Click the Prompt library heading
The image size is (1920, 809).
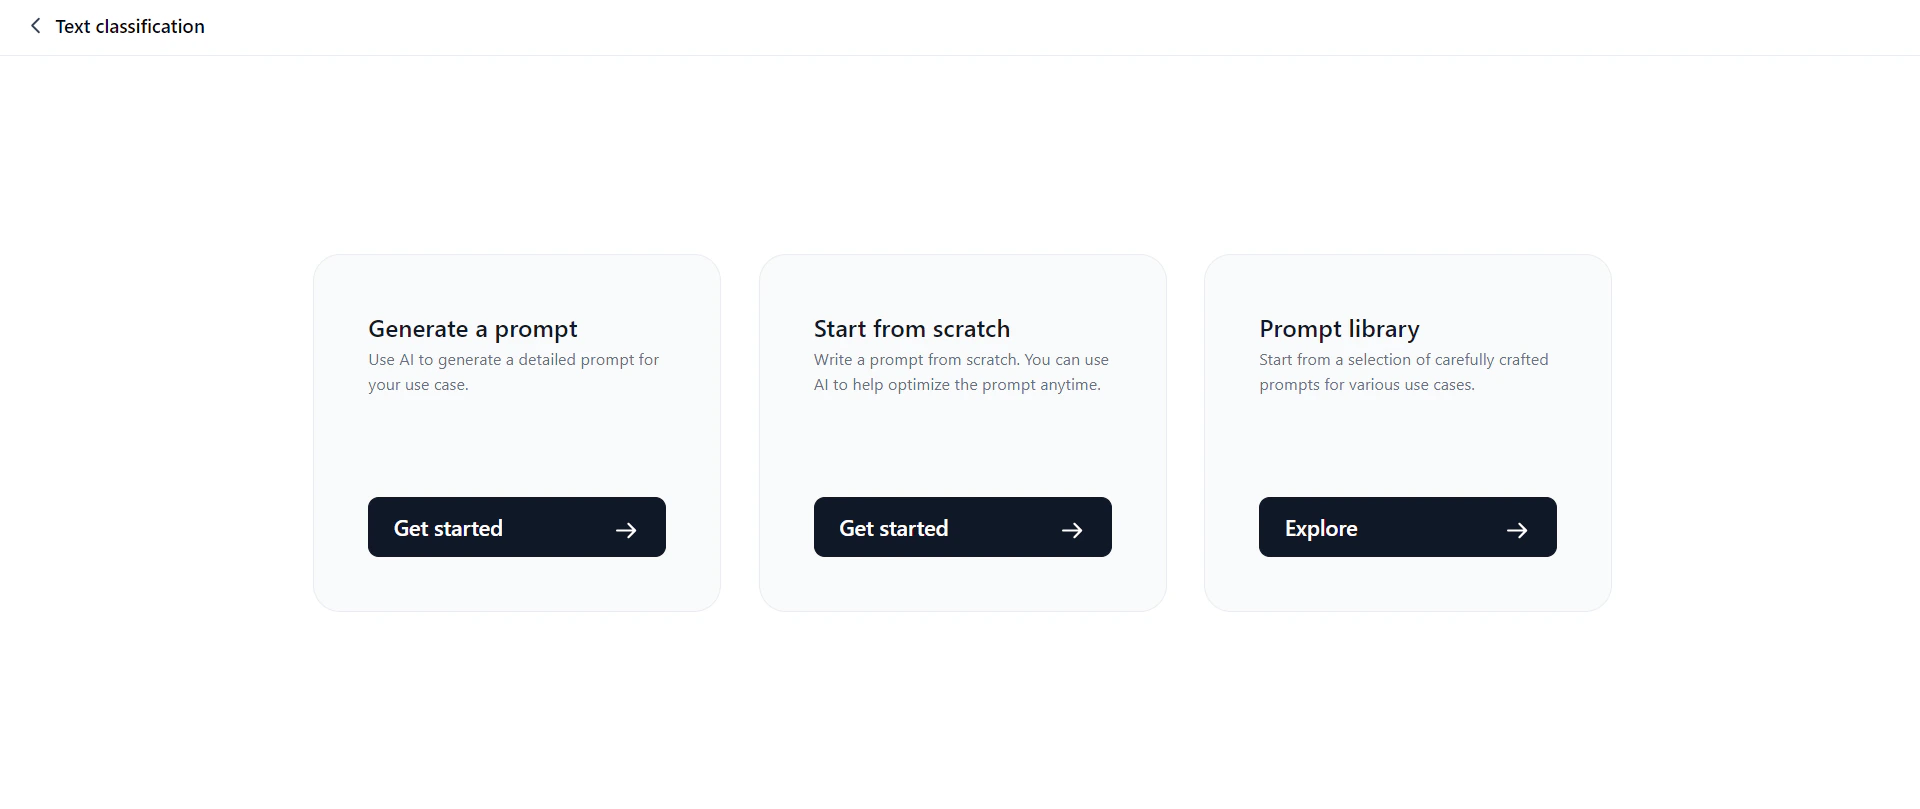point(1339,328)
